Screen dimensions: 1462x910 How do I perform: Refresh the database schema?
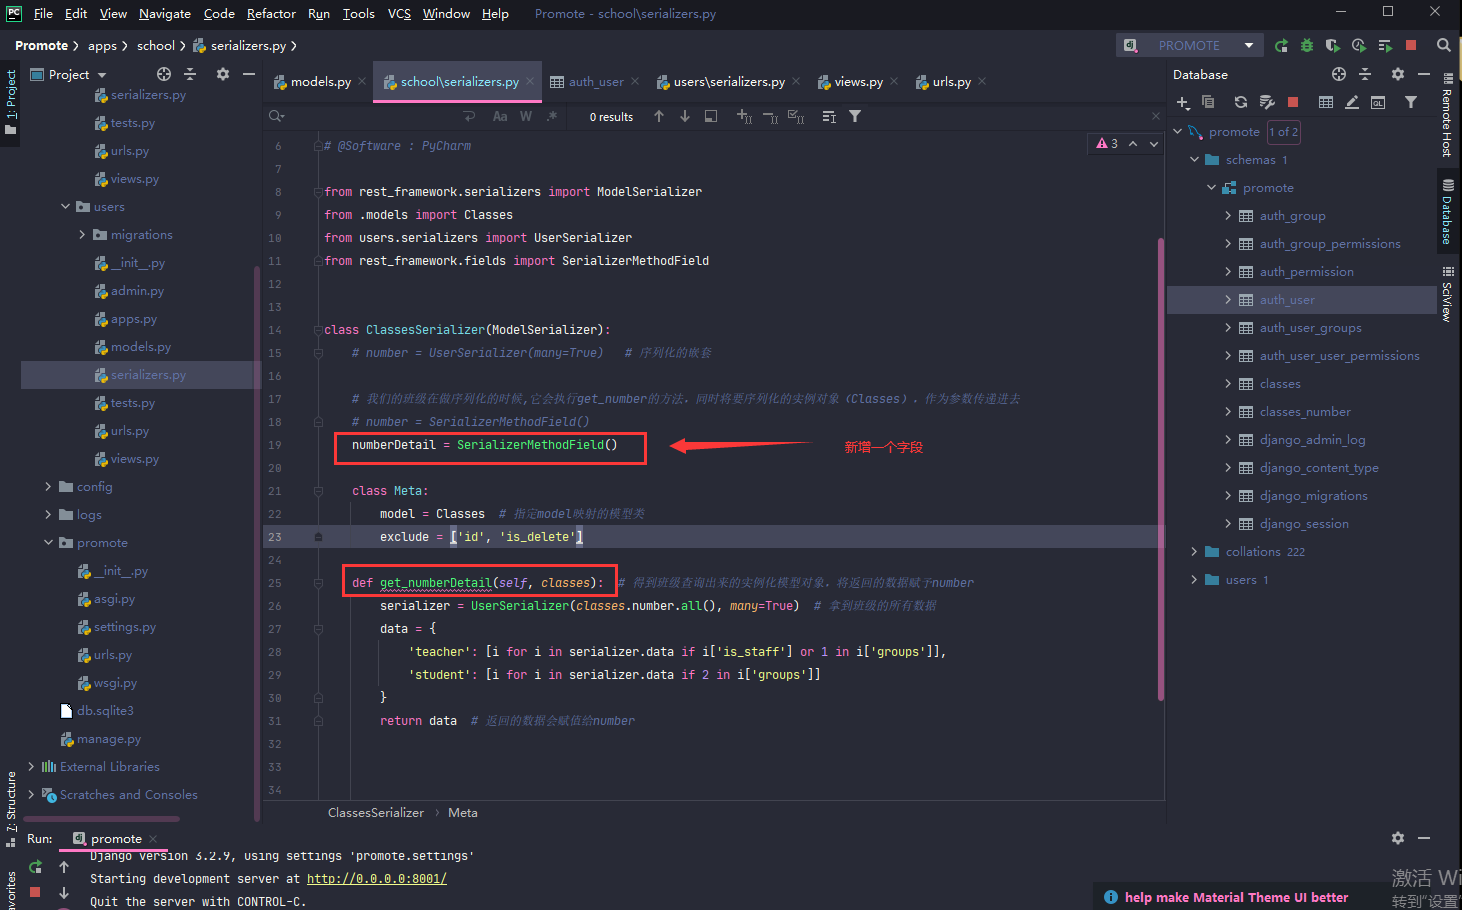point(1241,102)
